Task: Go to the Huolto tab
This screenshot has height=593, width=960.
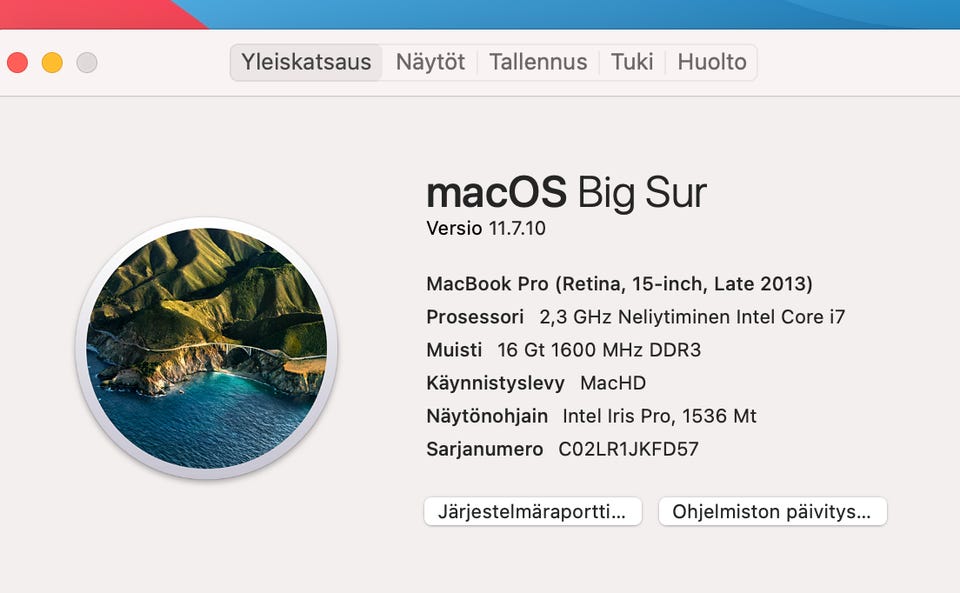Action: tap(712, 62)
